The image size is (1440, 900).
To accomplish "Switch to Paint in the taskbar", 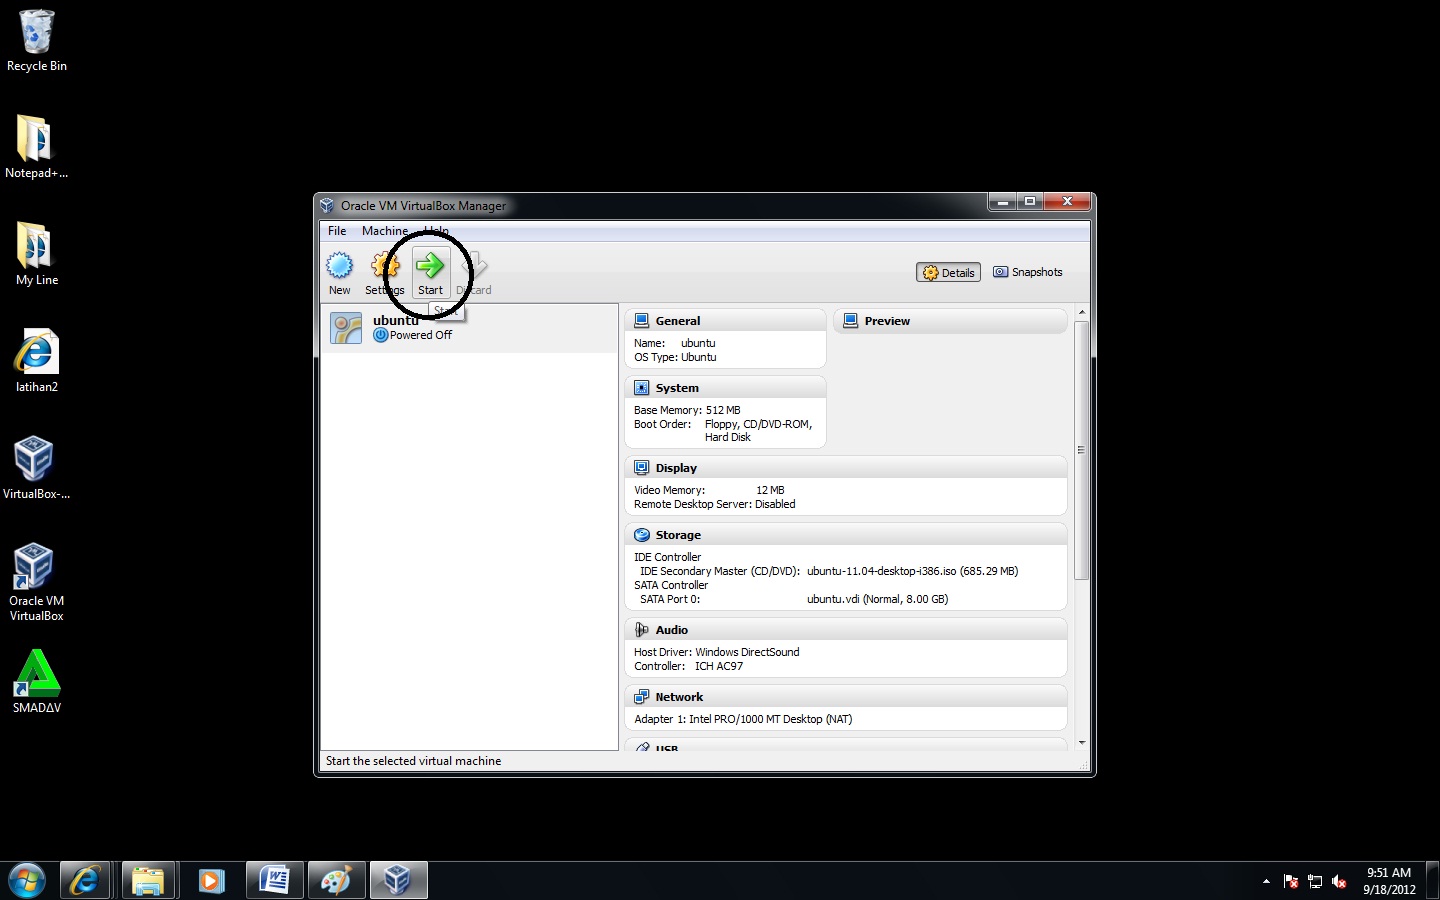I will tap(336, 881).
